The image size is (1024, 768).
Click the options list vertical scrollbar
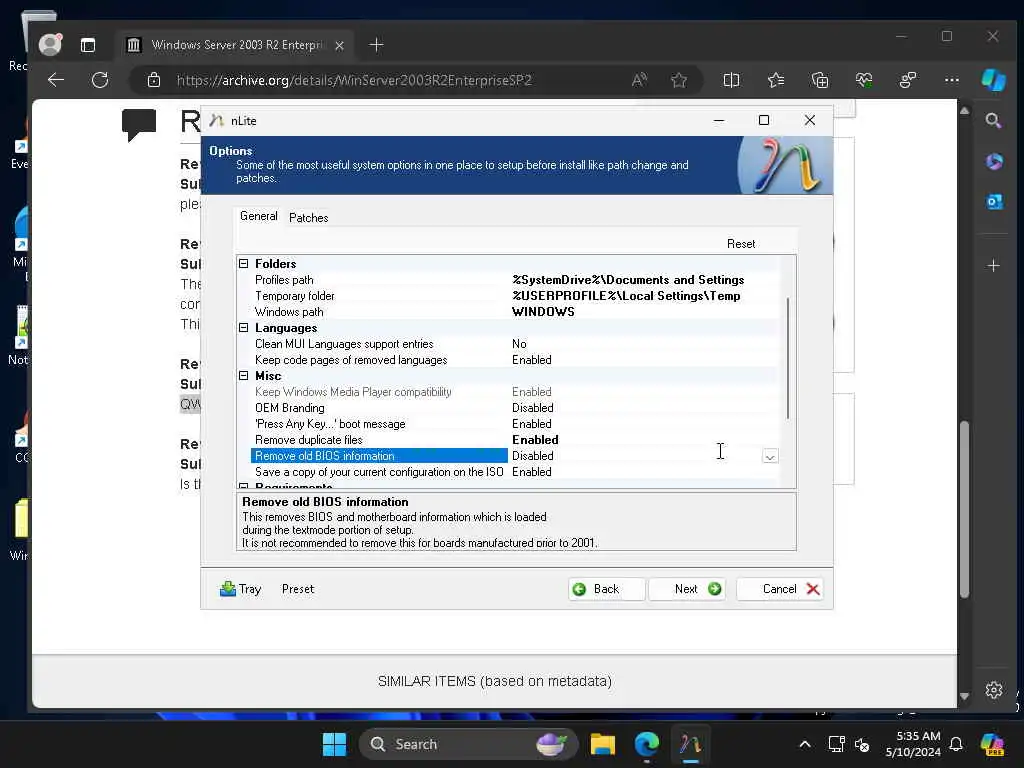pyautogui.click(x=788, y=358)
